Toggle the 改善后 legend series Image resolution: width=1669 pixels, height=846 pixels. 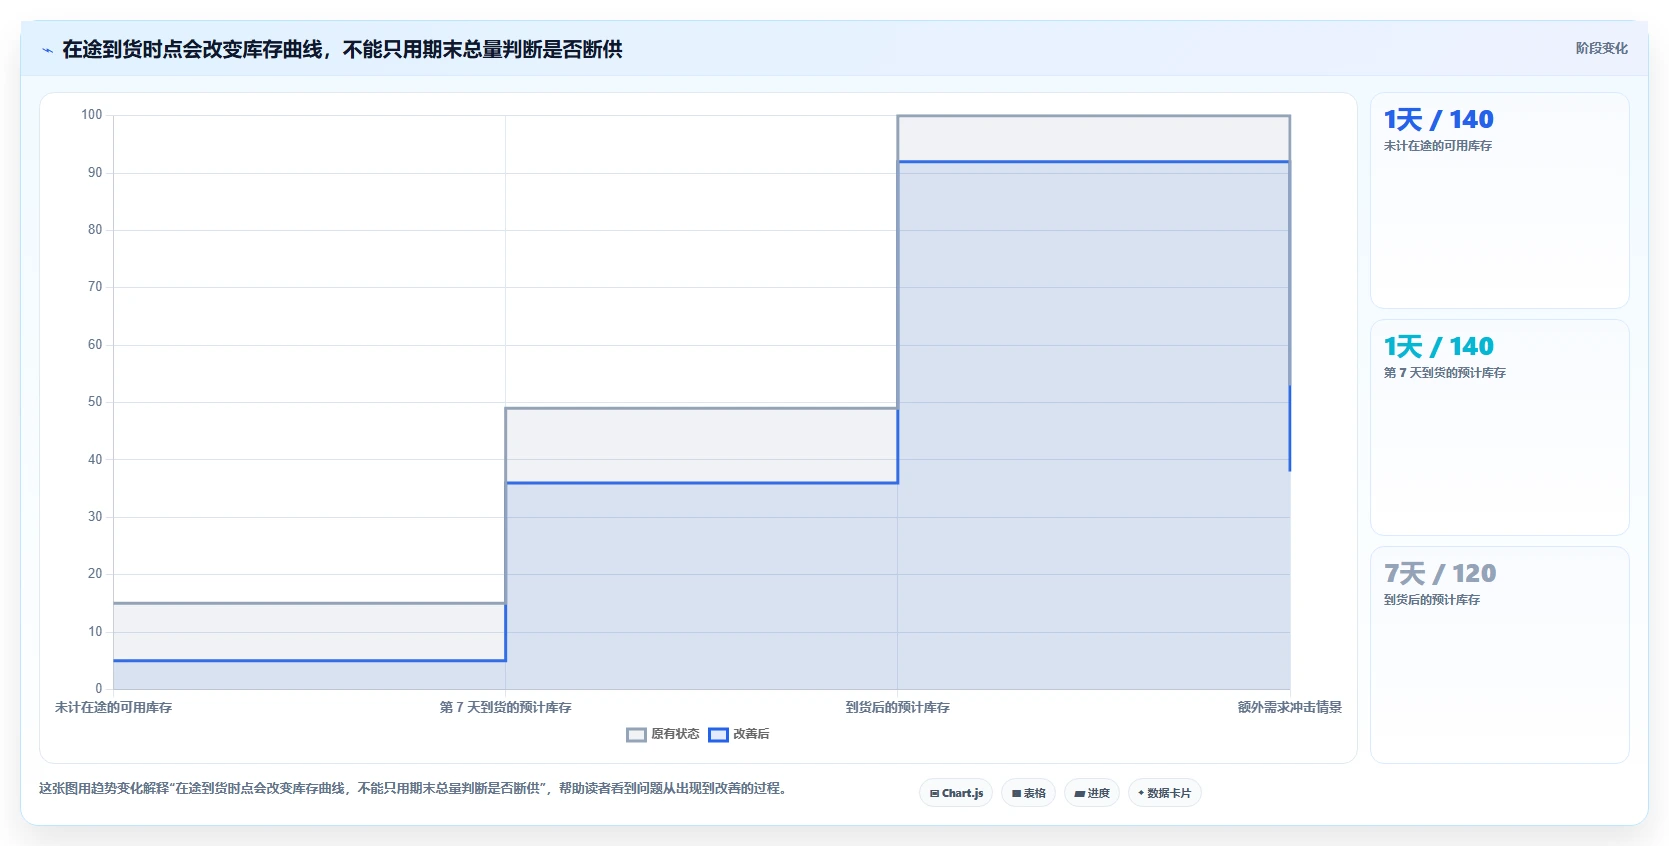739,734
